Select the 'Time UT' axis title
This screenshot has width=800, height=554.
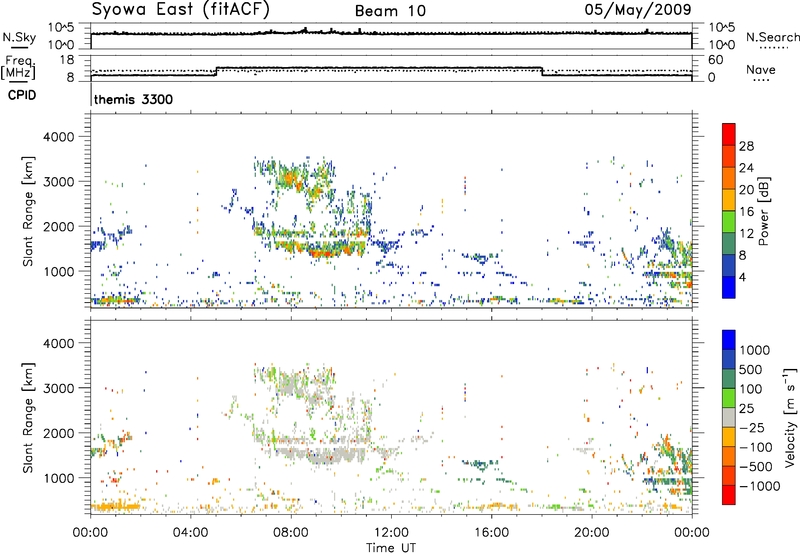pyautogui.click(x=391, y=548)
